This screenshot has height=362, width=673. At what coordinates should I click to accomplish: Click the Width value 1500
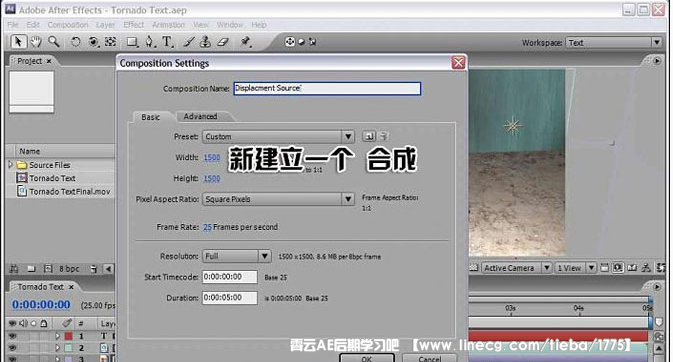[x=212, y=158]
